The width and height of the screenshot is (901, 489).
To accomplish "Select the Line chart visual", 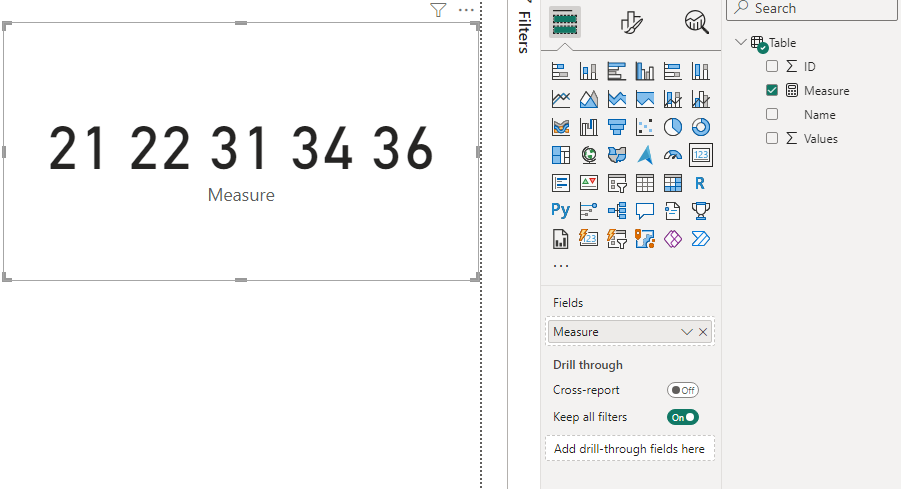I will tap(560, 99).
